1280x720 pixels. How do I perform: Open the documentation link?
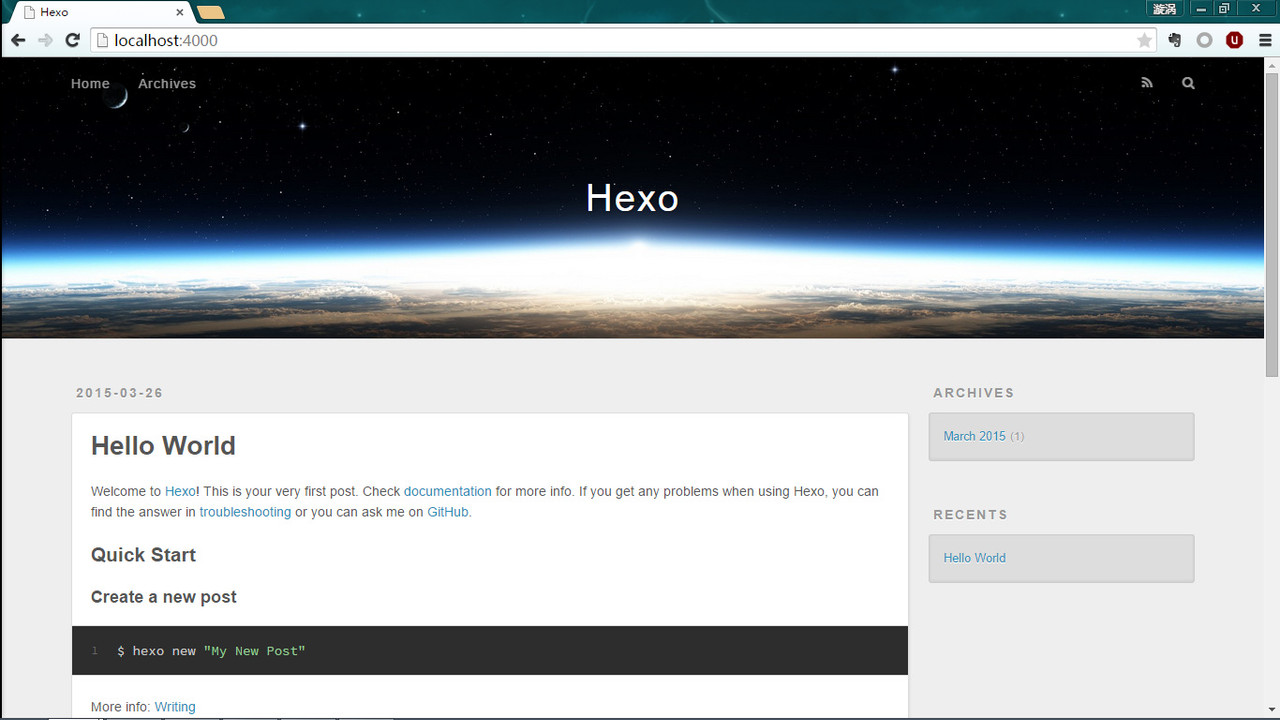447,491
